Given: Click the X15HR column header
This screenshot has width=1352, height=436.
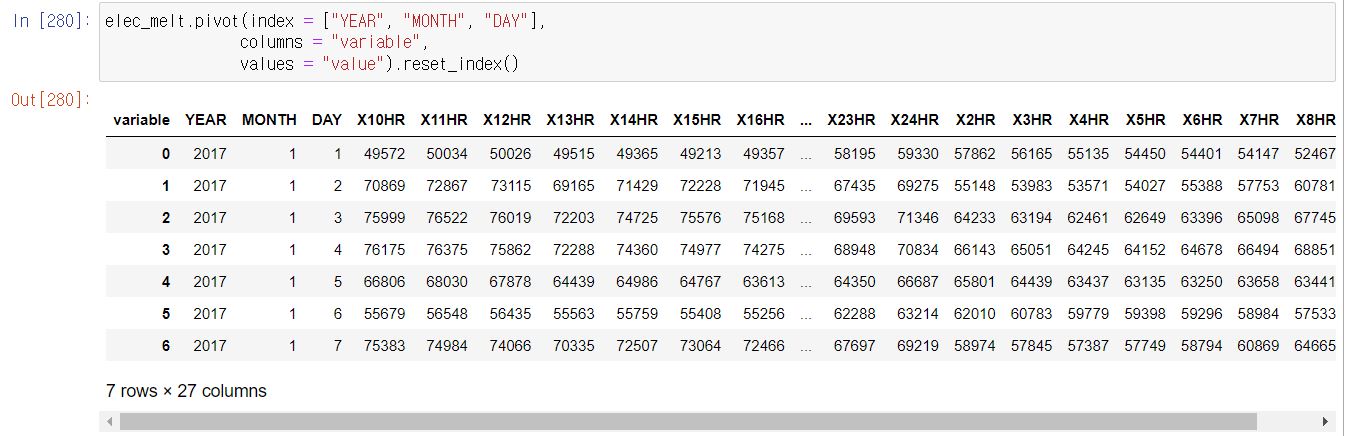Looking at the screenshot, I should click(697, 120).
